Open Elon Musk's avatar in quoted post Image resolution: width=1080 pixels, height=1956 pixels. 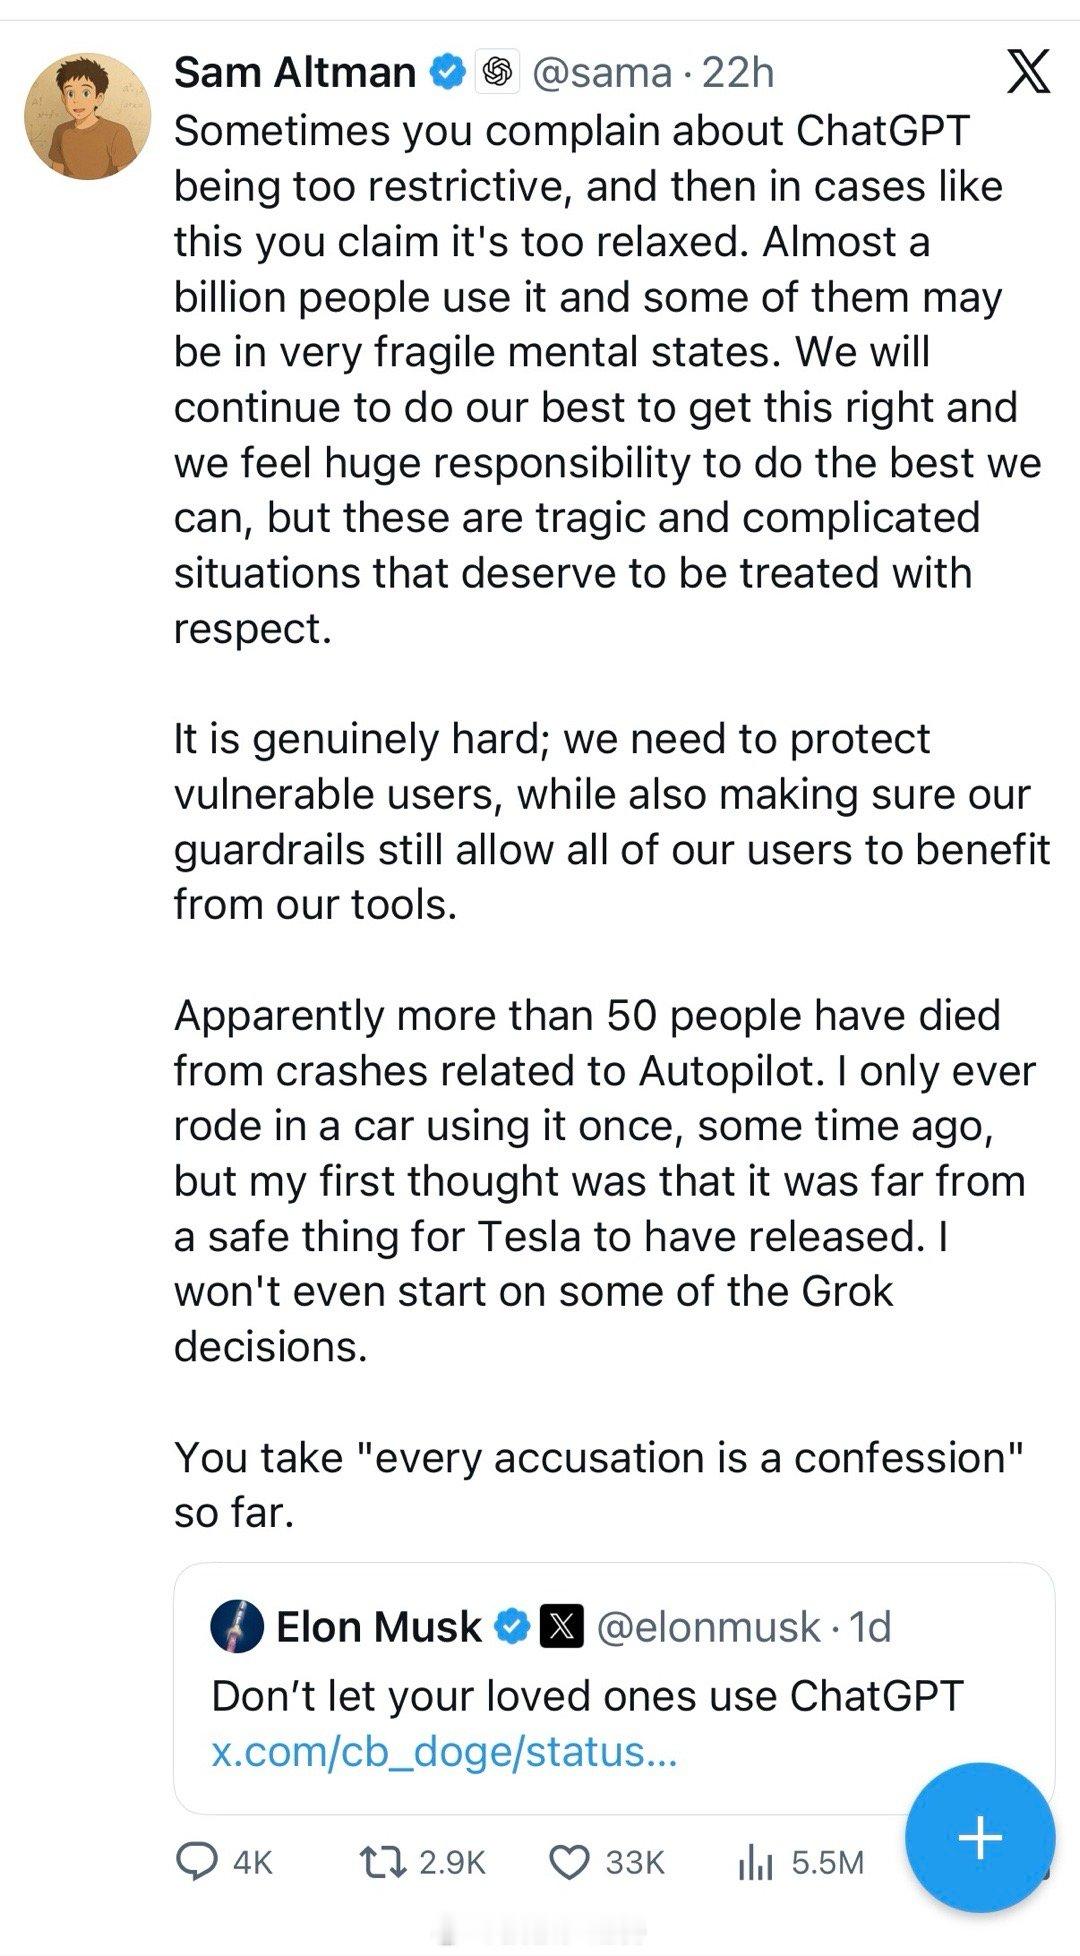(237, 1627)
